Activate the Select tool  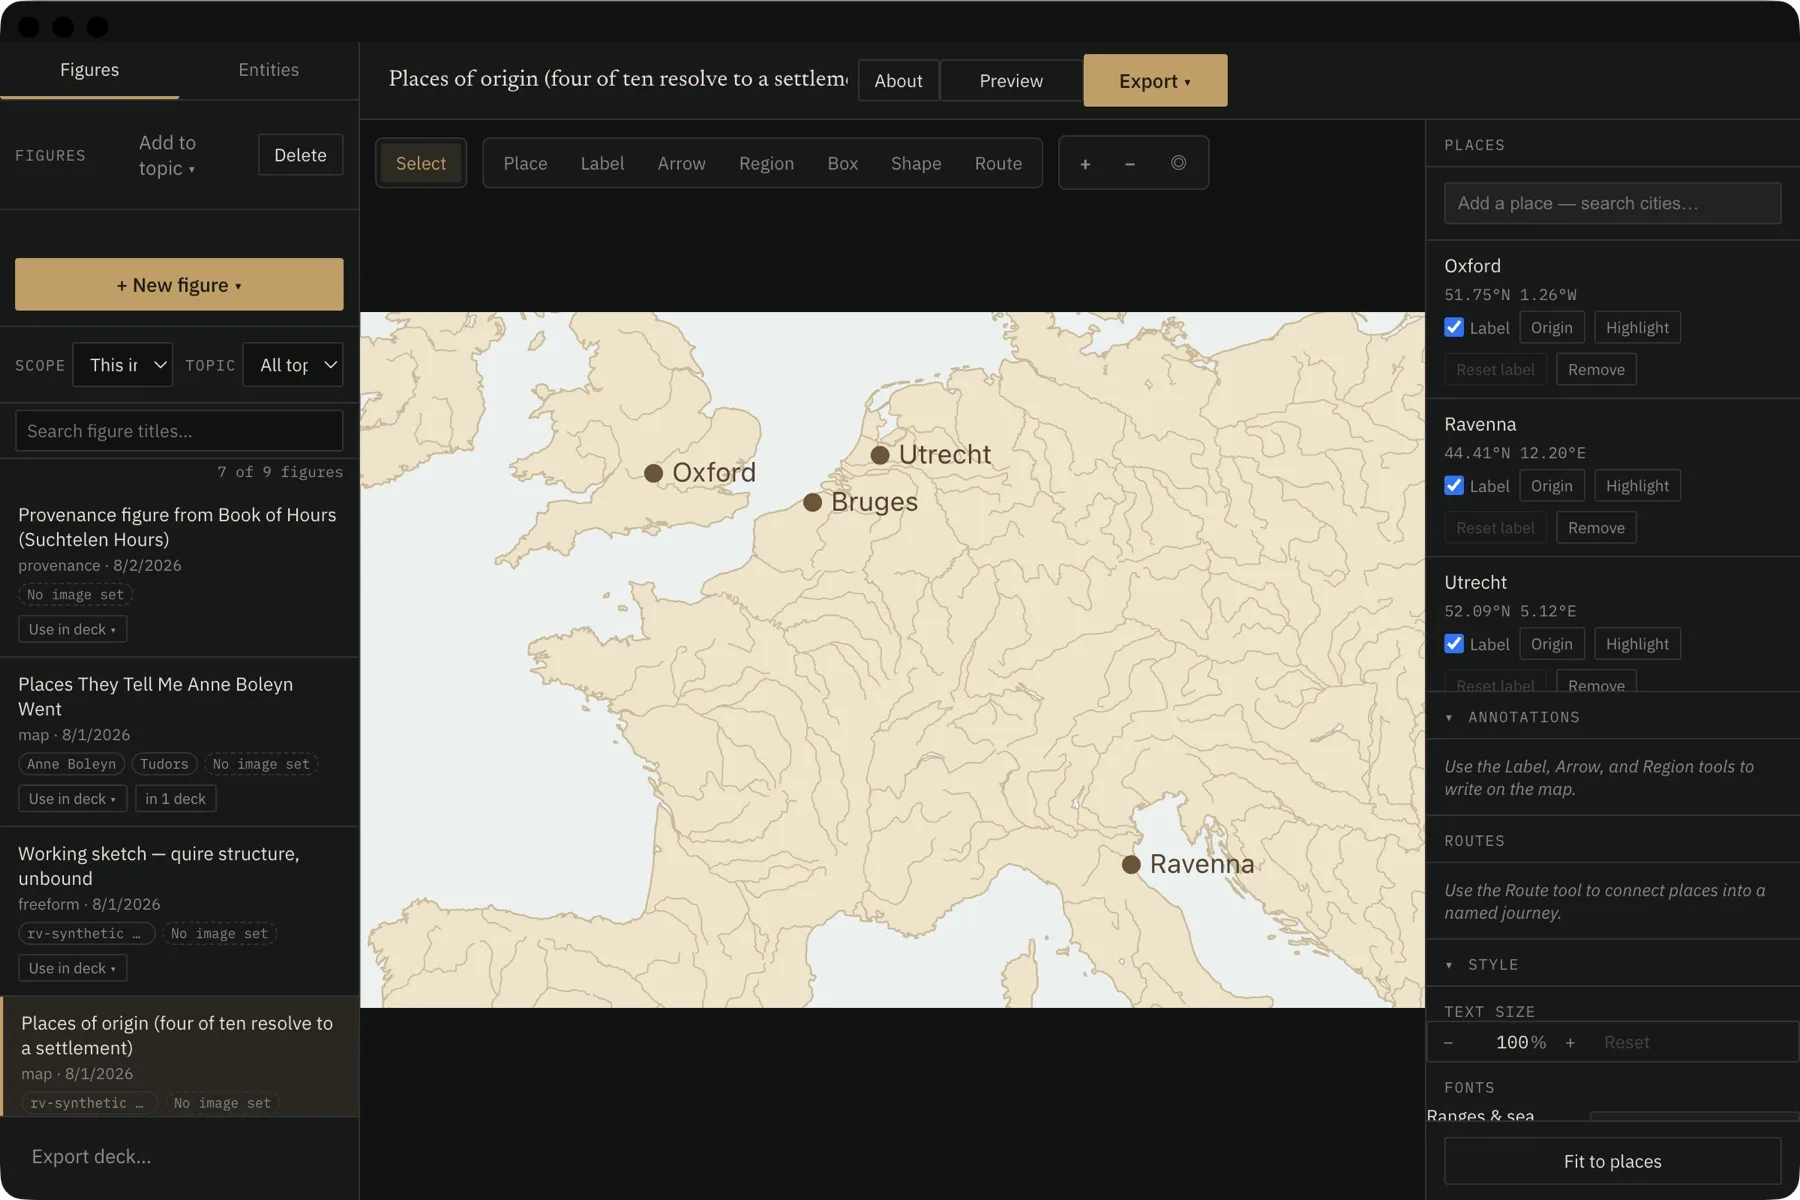point(421,163)
